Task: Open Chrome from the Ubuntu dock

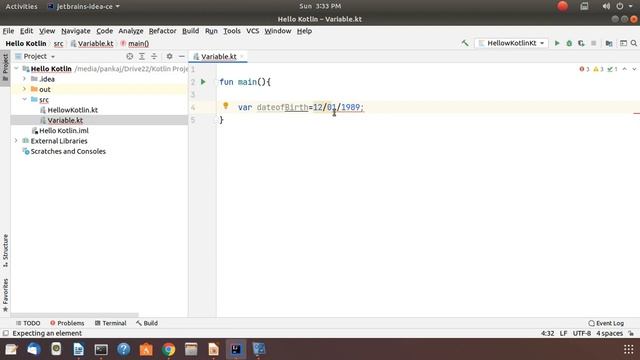Action: point(169,349)
